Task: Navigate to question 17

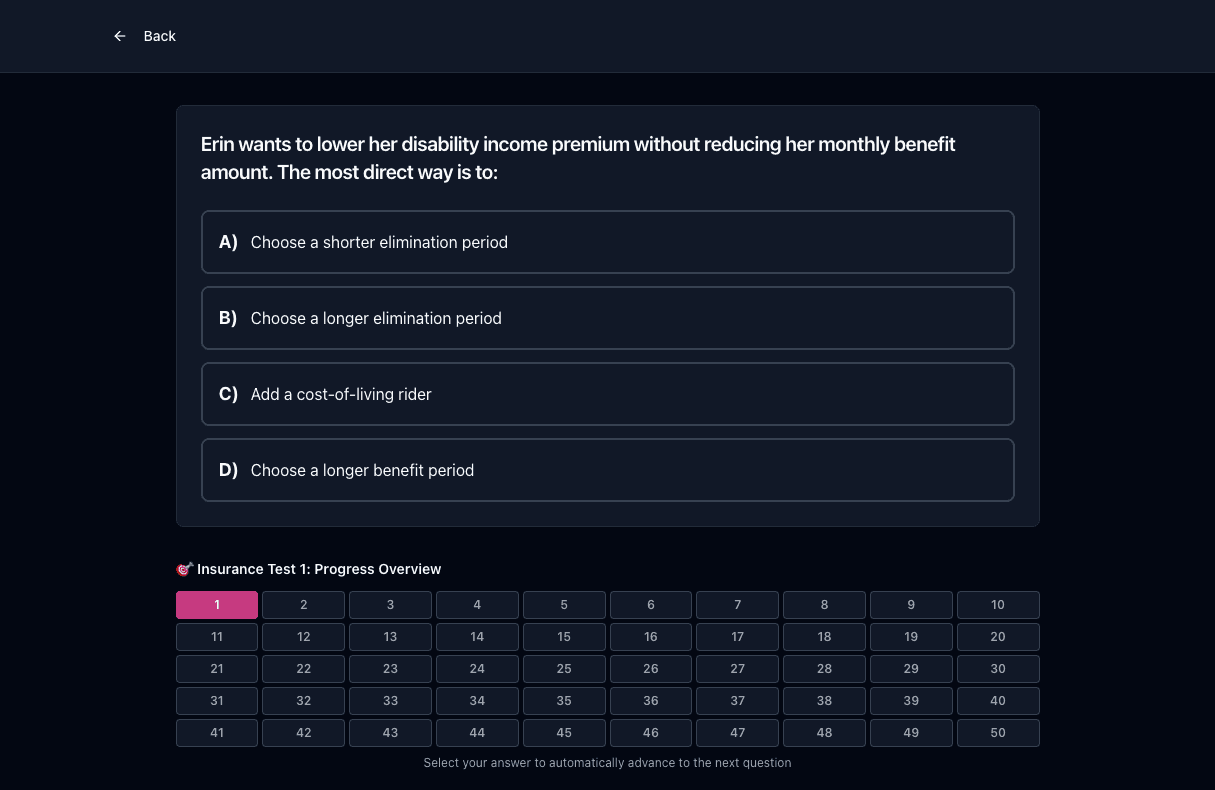Action: pyautogui.click(x=738, y=637)
